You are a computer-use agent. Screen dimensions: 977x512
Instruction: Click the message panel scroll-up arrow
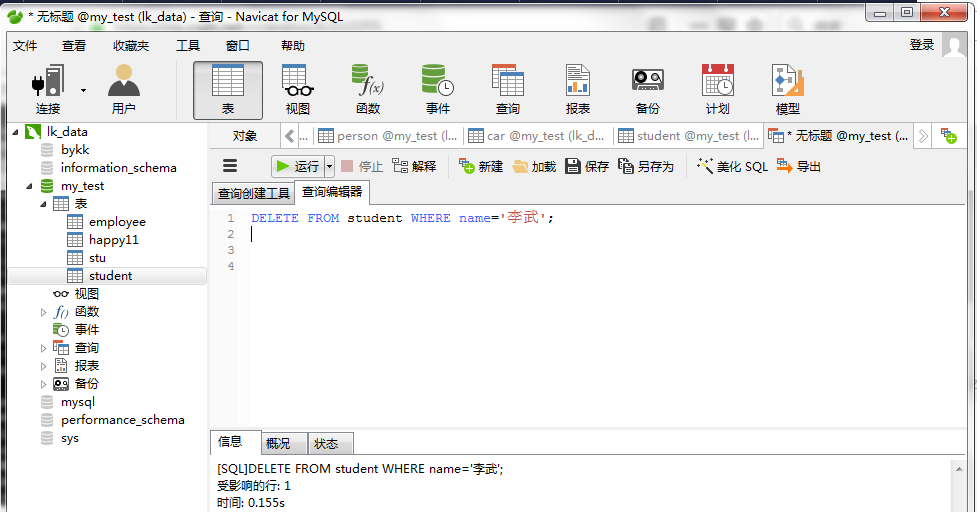tap(959, 469)
